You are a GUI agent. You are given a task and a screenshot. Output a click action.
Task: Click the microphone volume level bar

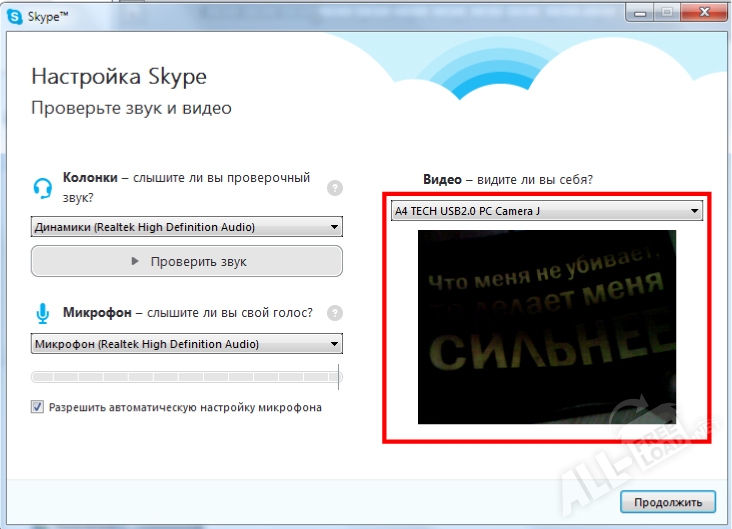[186, 377]
